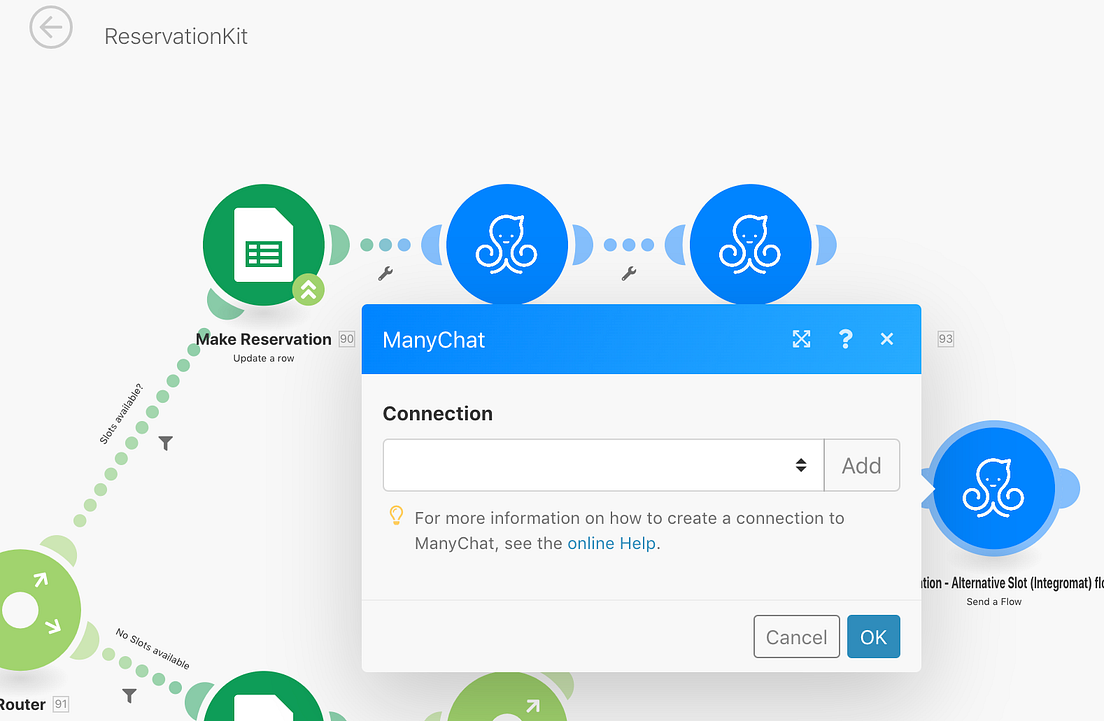Open help for the ManyChat dialog

846,339
